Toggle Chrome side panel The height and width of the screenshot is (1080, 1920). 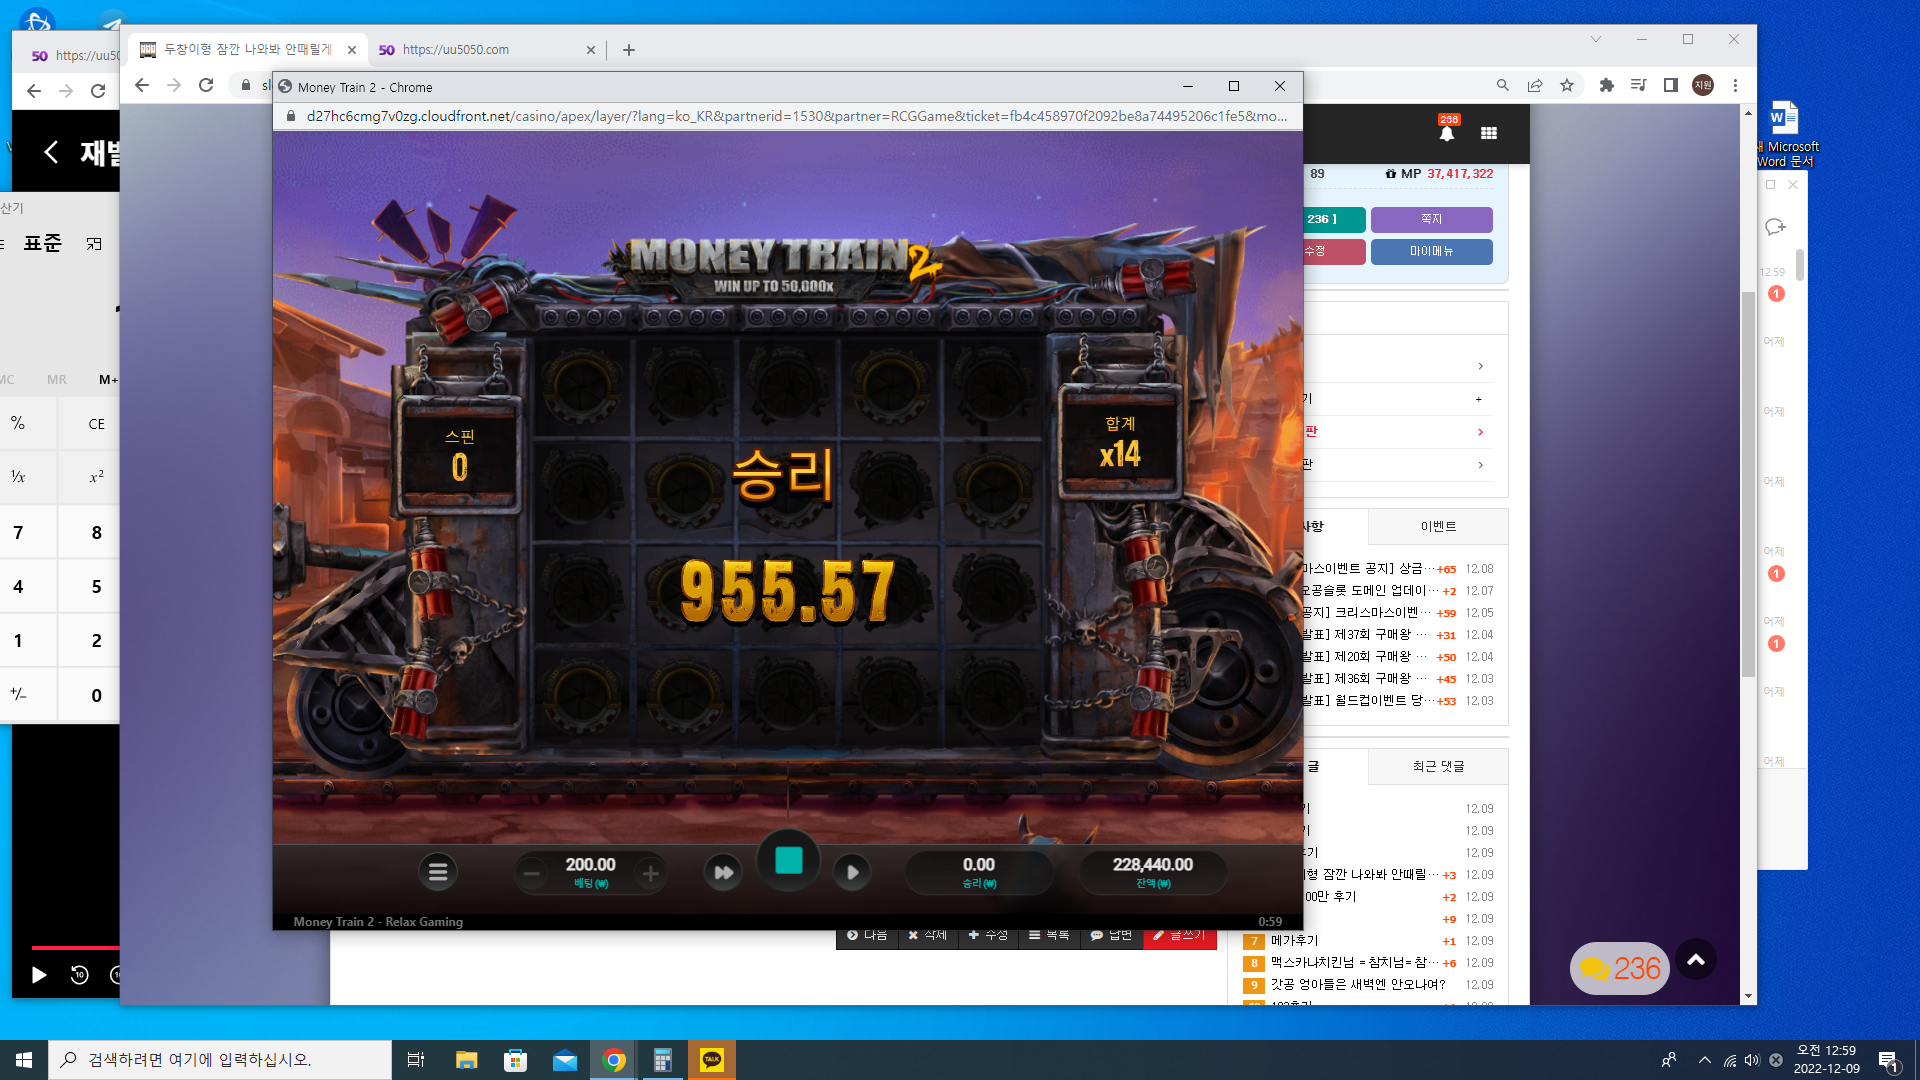1670,86
